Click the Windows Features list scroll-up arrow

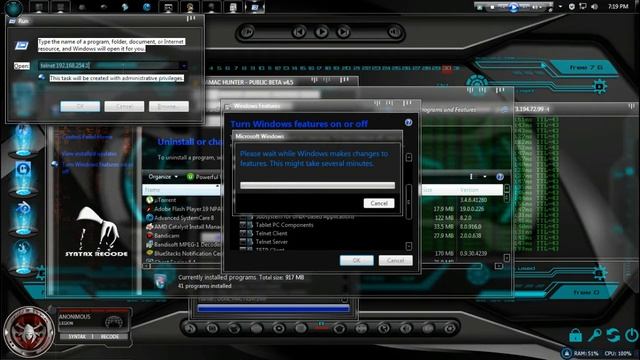(409, 157)
